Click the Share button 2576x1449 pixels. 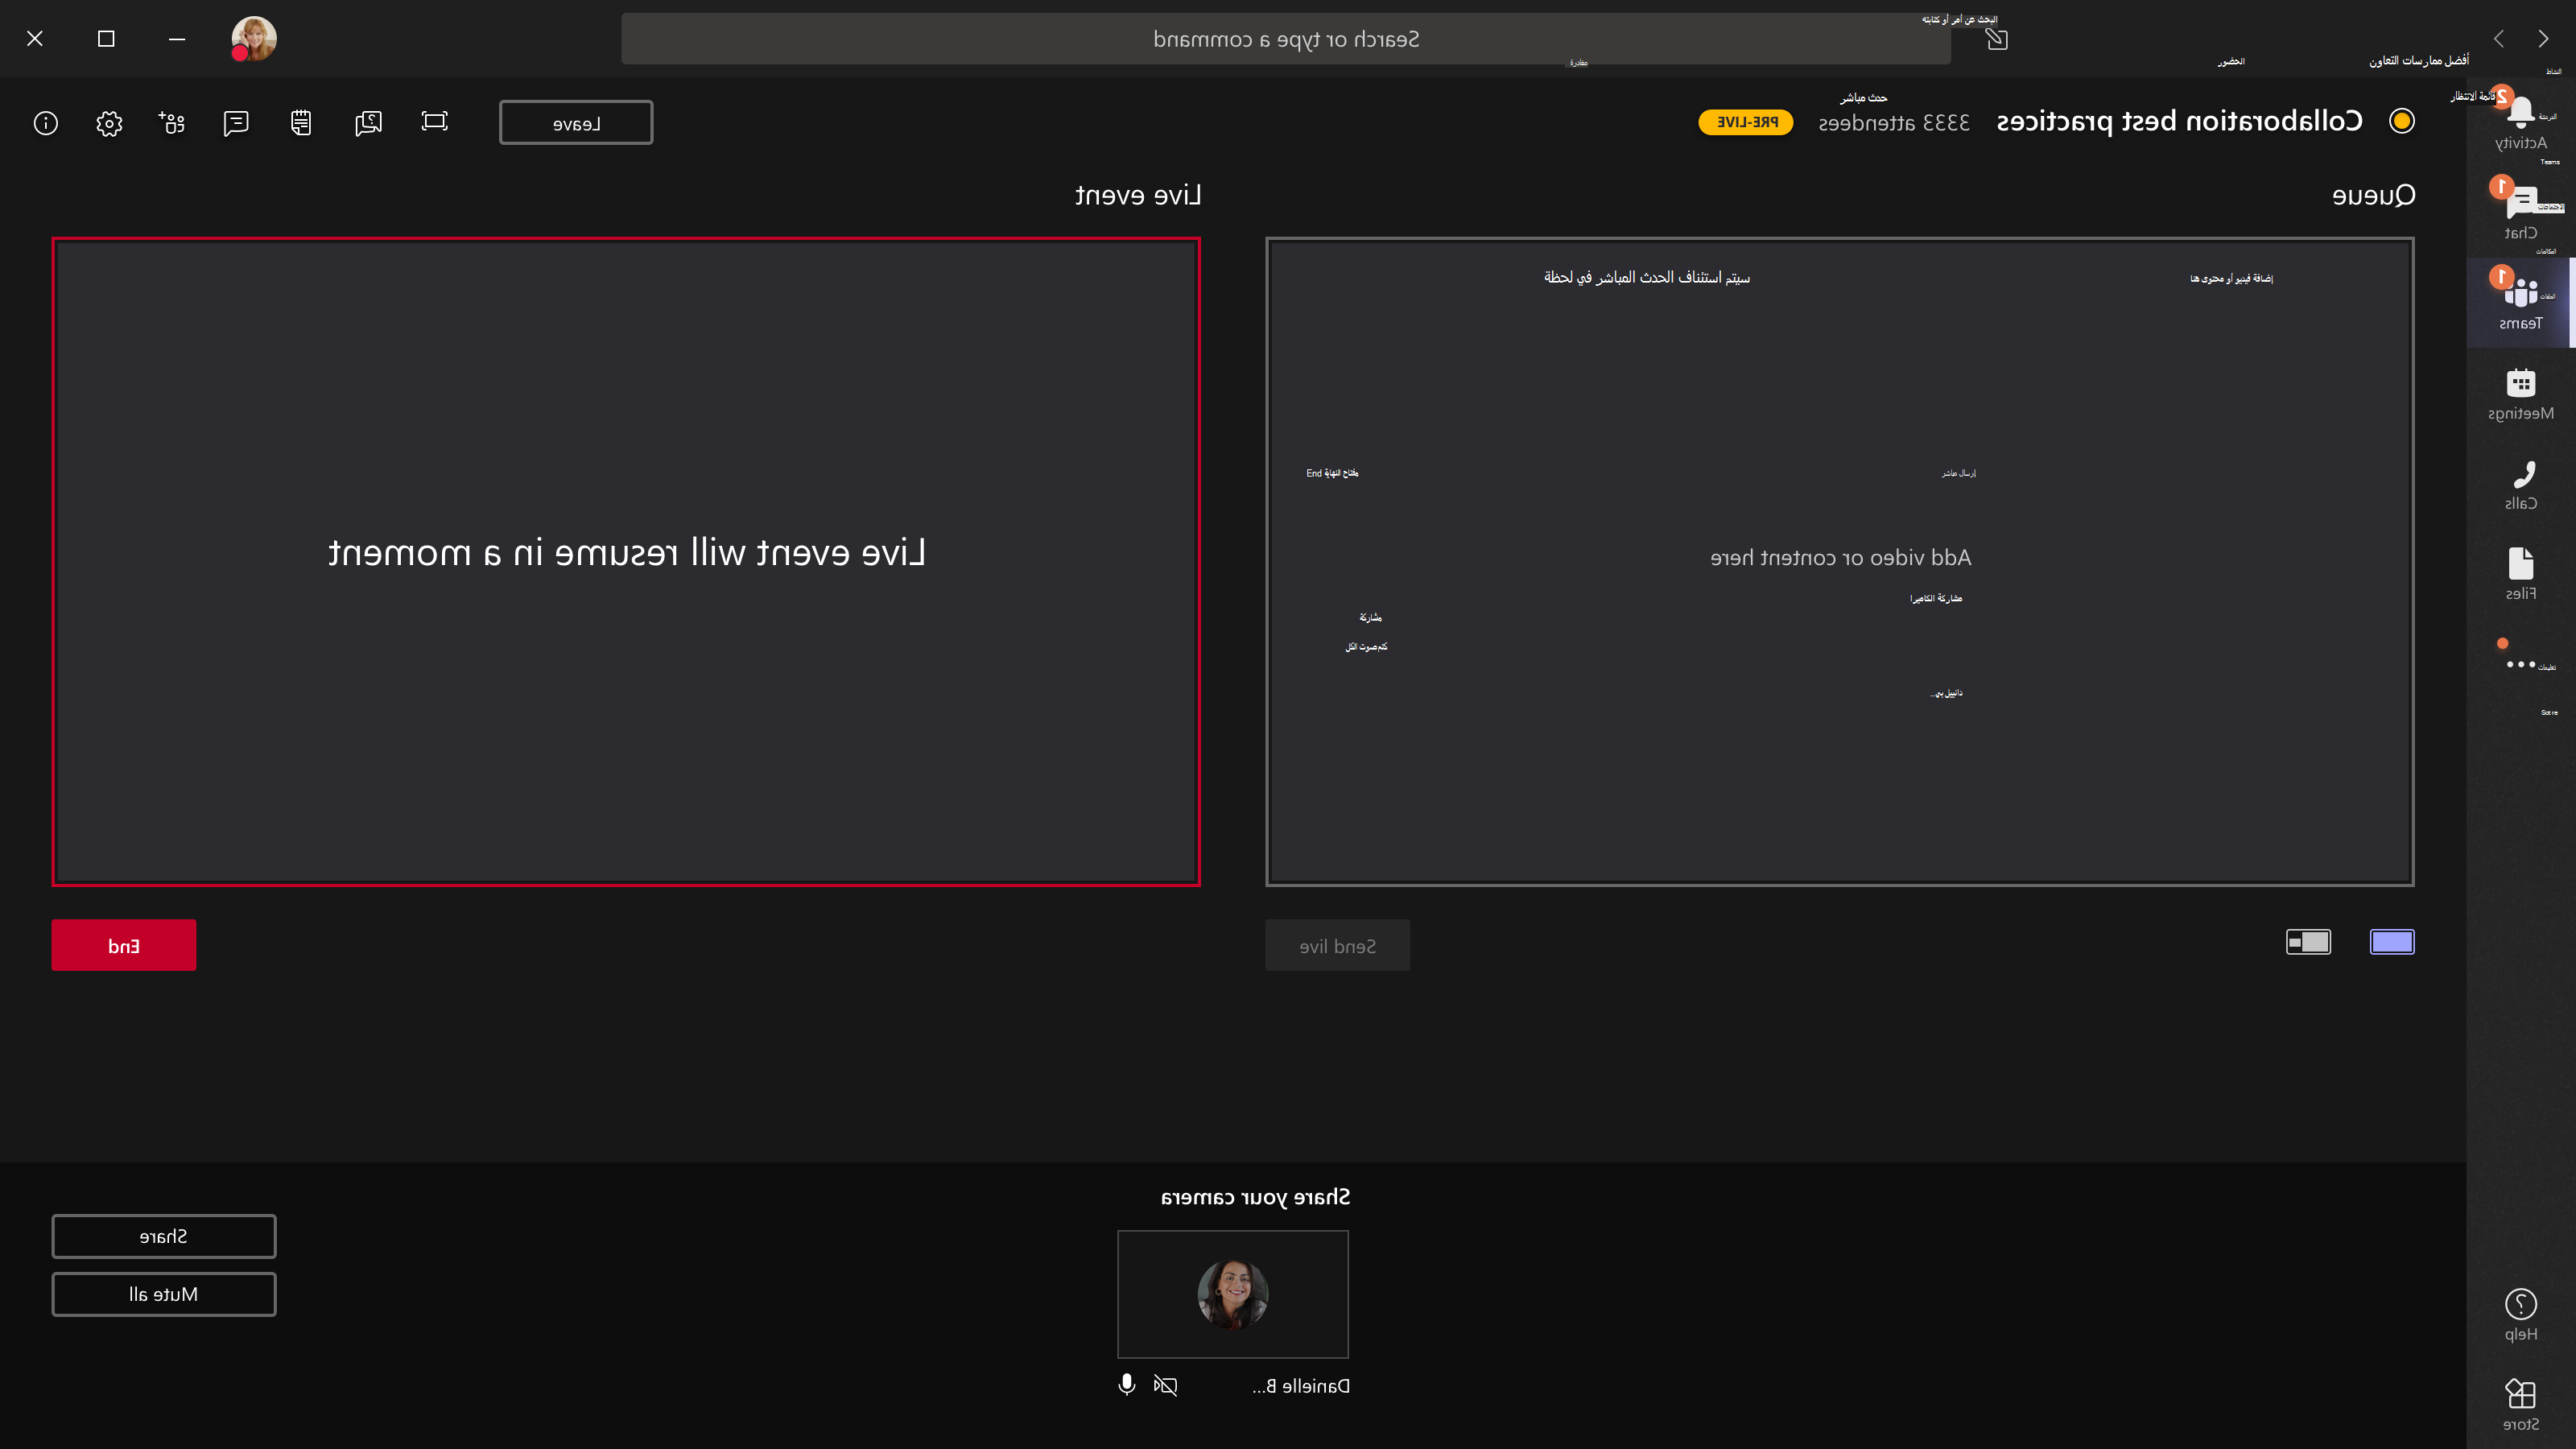[164, 1236]
